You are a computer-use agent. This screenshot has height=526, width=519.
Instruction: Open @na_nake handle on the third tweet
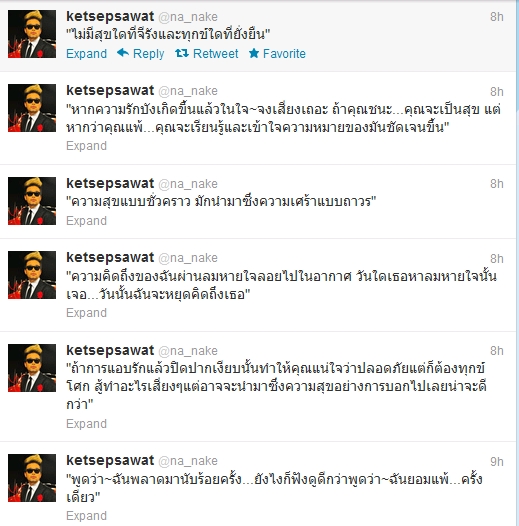[188, 184]
